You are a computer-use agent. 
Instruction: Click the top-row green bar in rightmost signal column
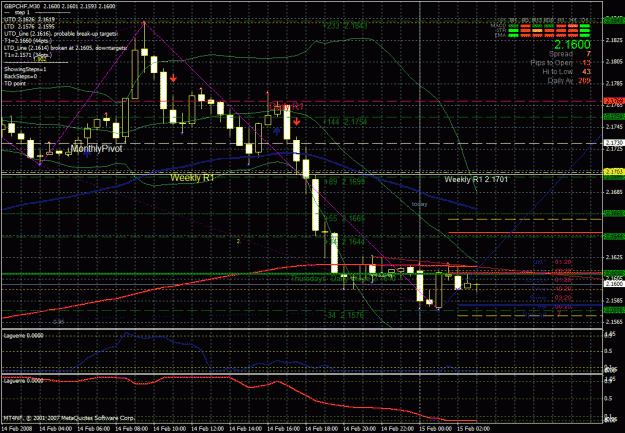pyautogui.click(x=585, y=26)
